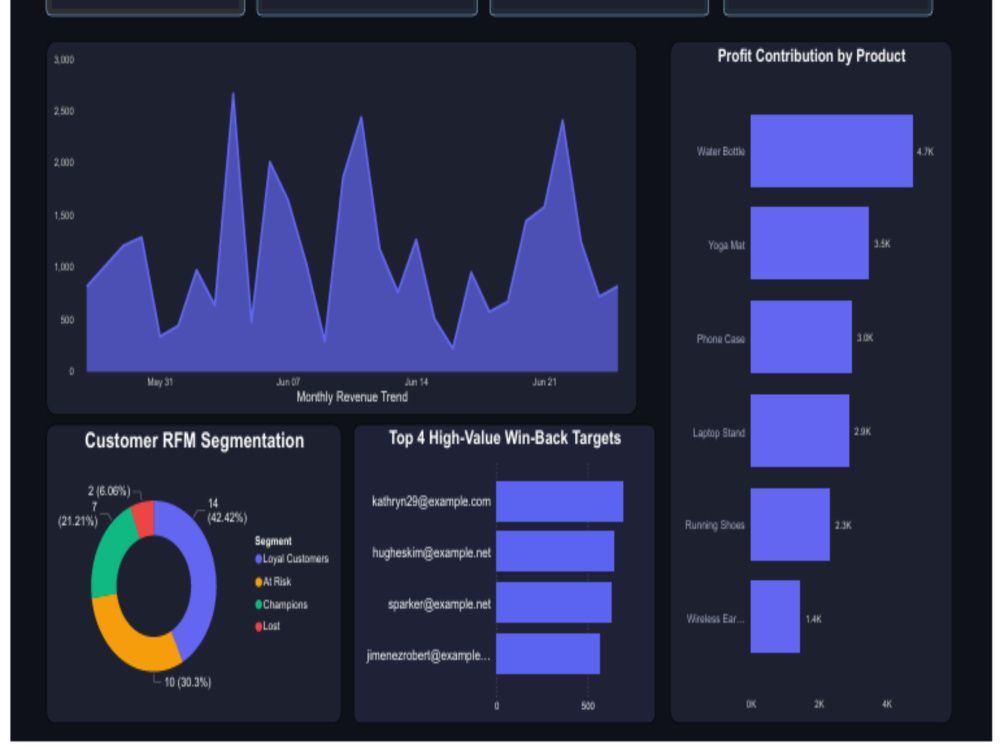Click the Water Bottle profit bar
Screen dimensions: 1000x750
coord(831,151)
